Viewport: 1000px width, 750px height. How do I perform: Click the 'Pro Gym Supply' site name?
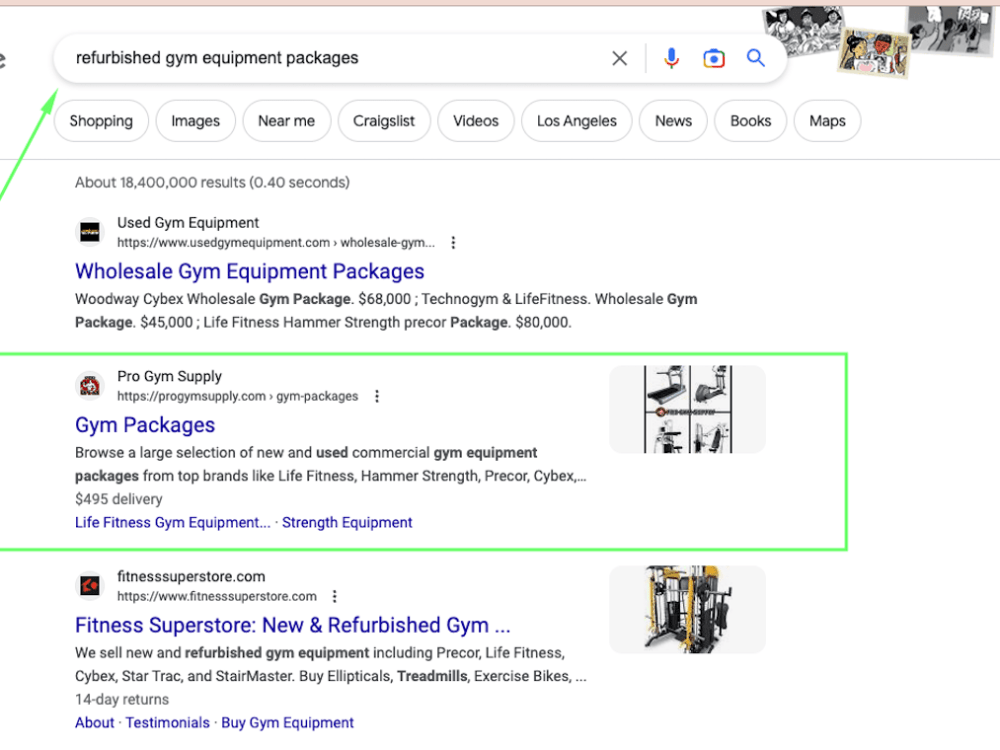[170, 377]
